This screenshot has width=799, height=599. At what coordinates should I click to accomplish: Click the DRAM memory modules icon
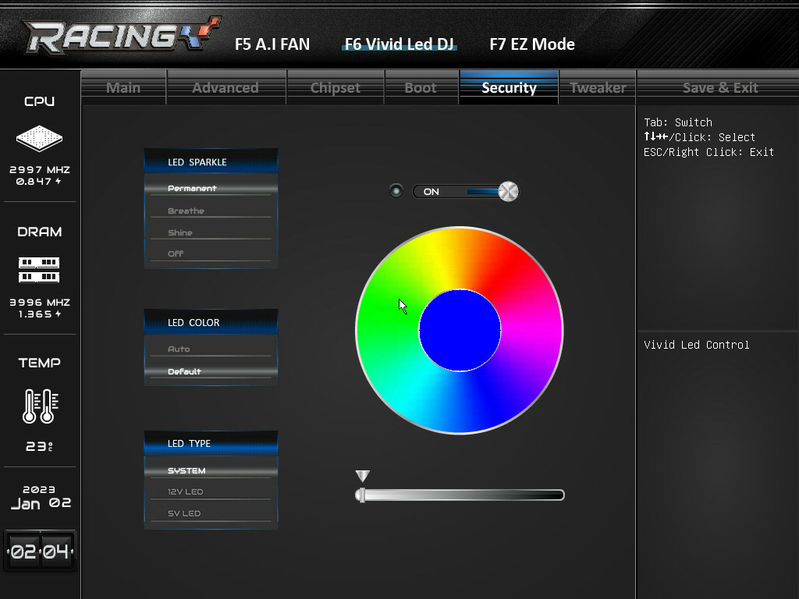click(39, 269)
